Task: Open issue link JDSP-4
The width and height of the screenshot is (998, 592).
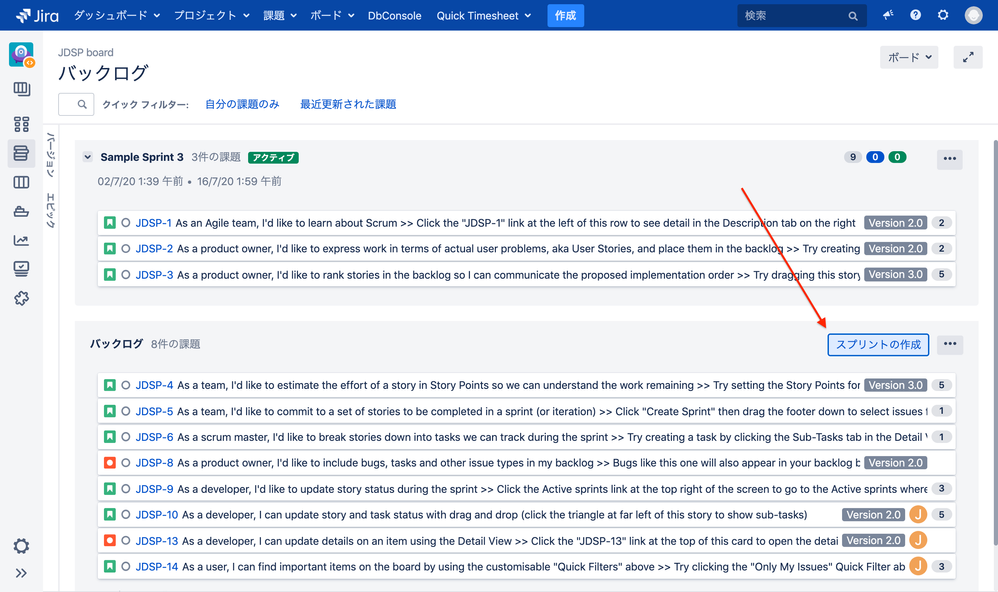Action: (x=154, y=385)
